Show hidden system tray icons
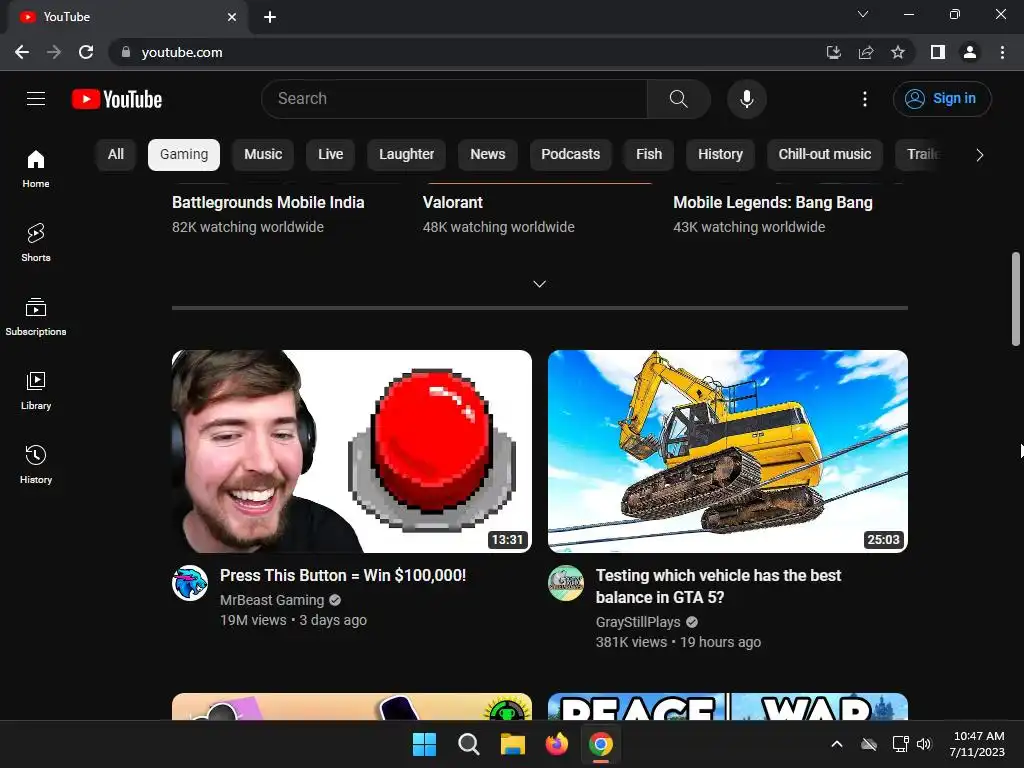 click(x=837, y=744)
